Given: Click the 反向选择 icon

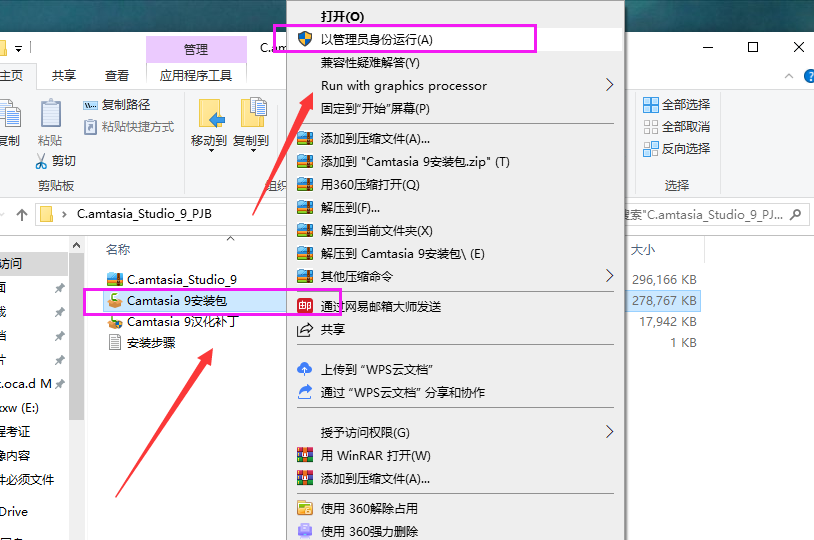Looking at the screenshot, I should [650, 149].
